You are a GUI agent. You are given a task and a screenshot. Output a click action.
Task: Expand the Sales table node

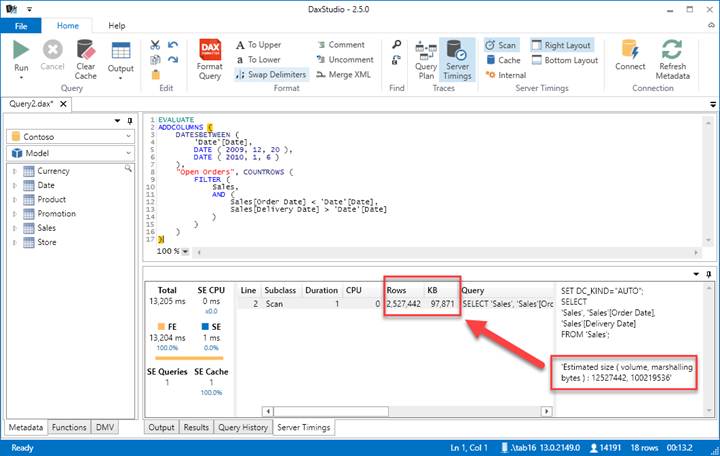click(x=15, y=228)
